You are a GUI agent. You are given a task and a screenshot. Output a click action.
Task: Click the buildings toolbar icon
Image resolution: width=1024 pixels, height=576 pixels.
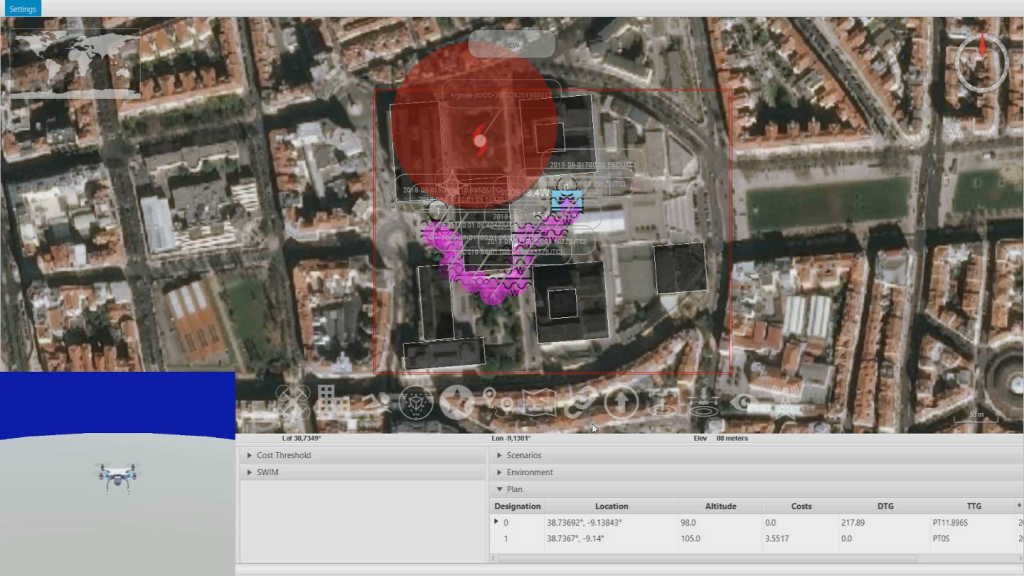tap(332, 400)
